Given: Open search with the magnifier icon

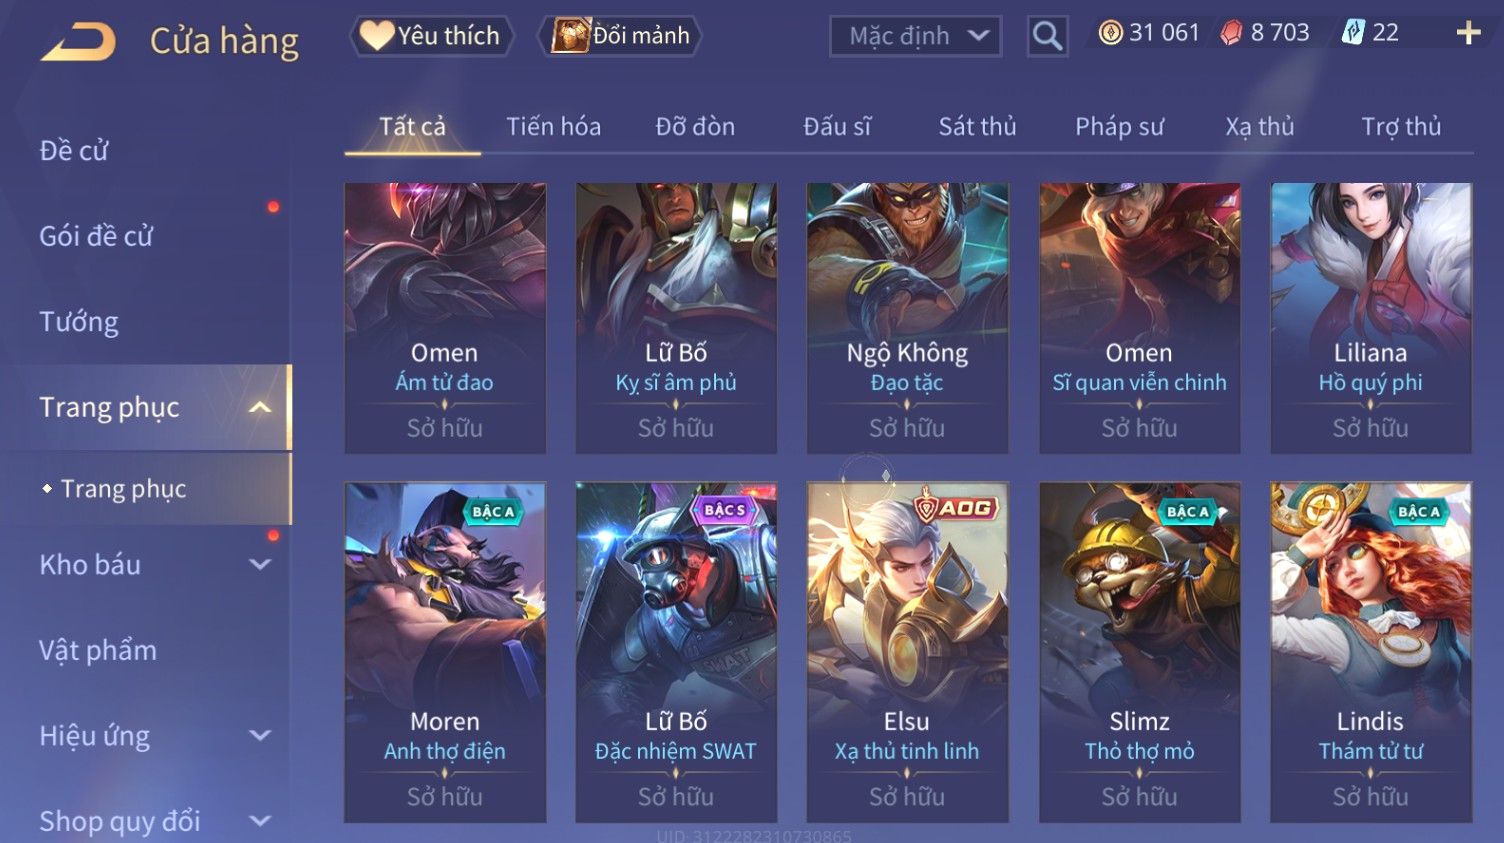Looking at the screenshot, I should pos(1047,36).
